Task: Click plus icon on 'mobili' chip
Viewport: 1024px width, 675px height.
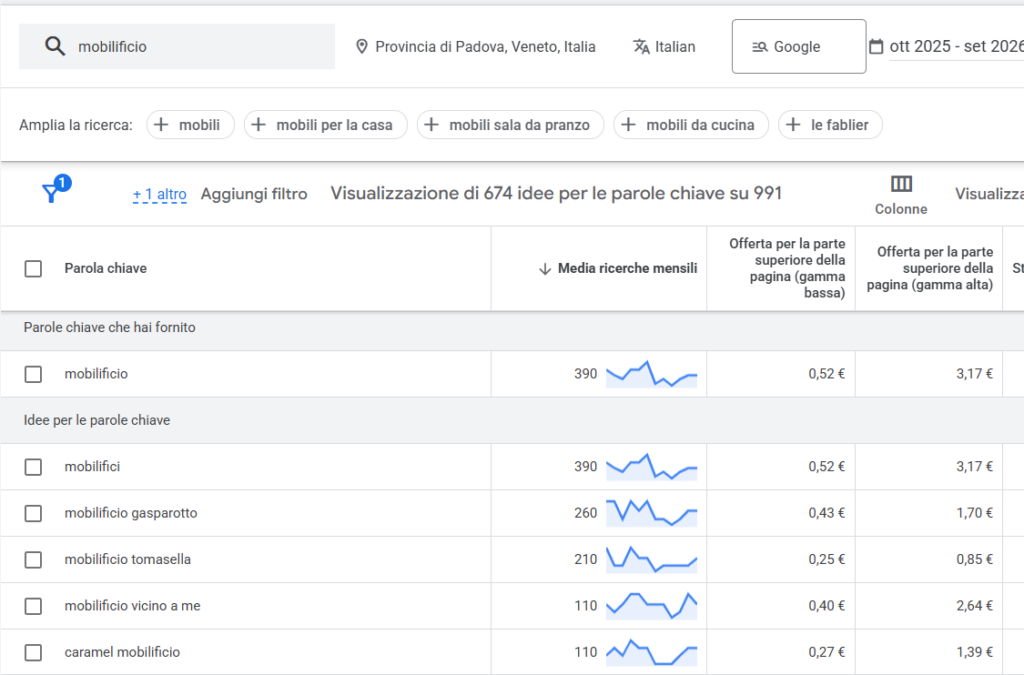Action: [x=161, y=125]
